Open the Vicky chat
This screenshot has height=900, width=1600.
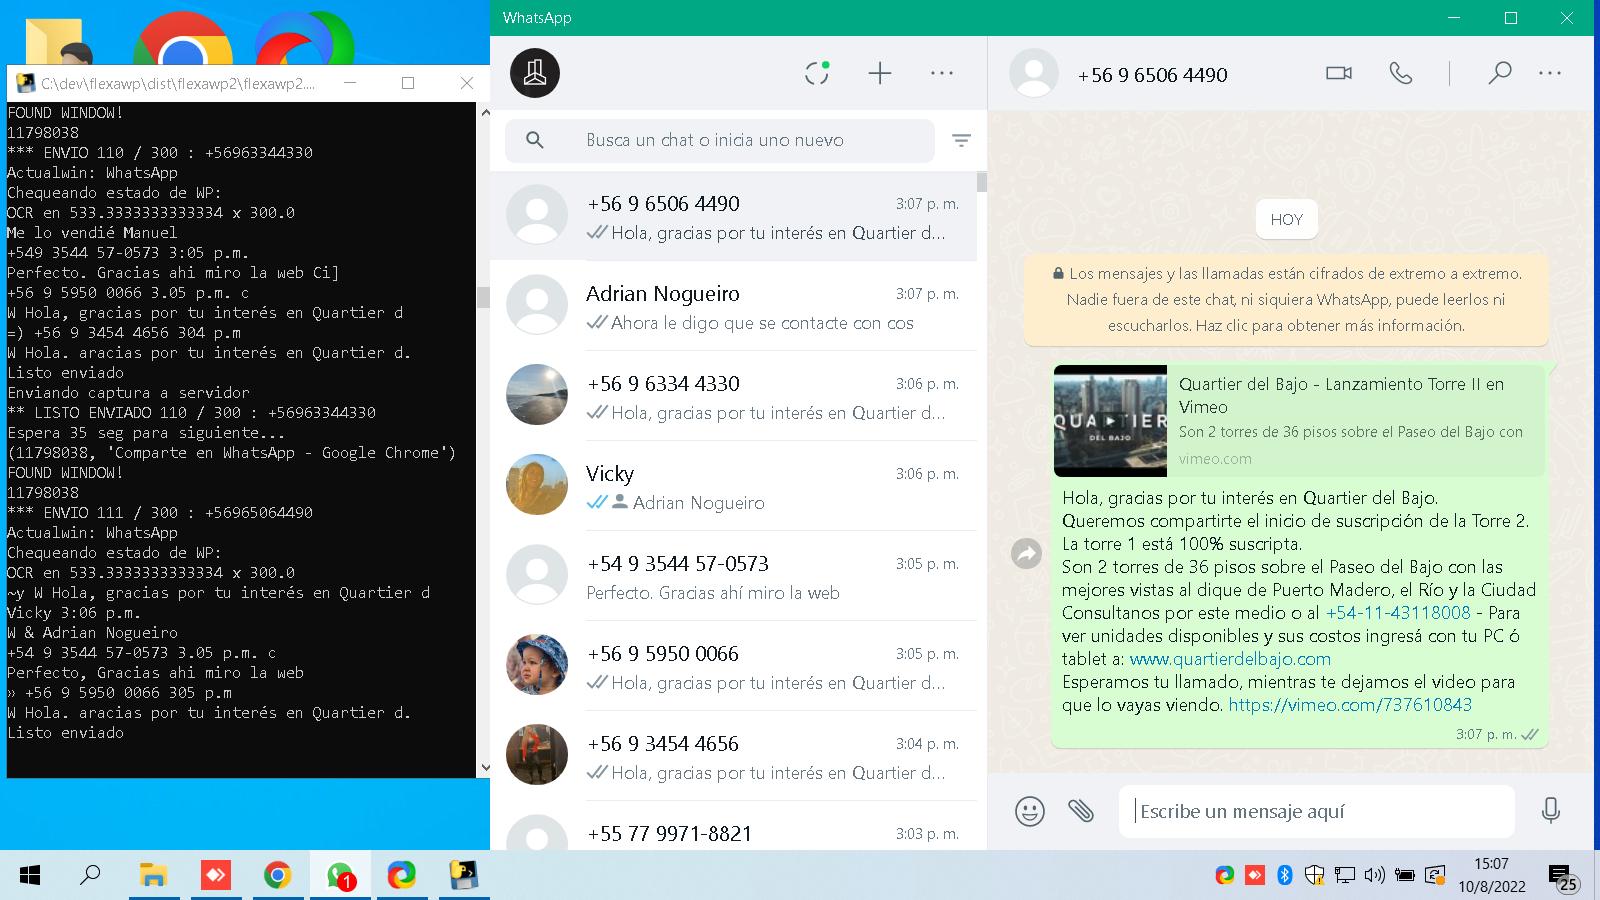click(x=733, y=487)
